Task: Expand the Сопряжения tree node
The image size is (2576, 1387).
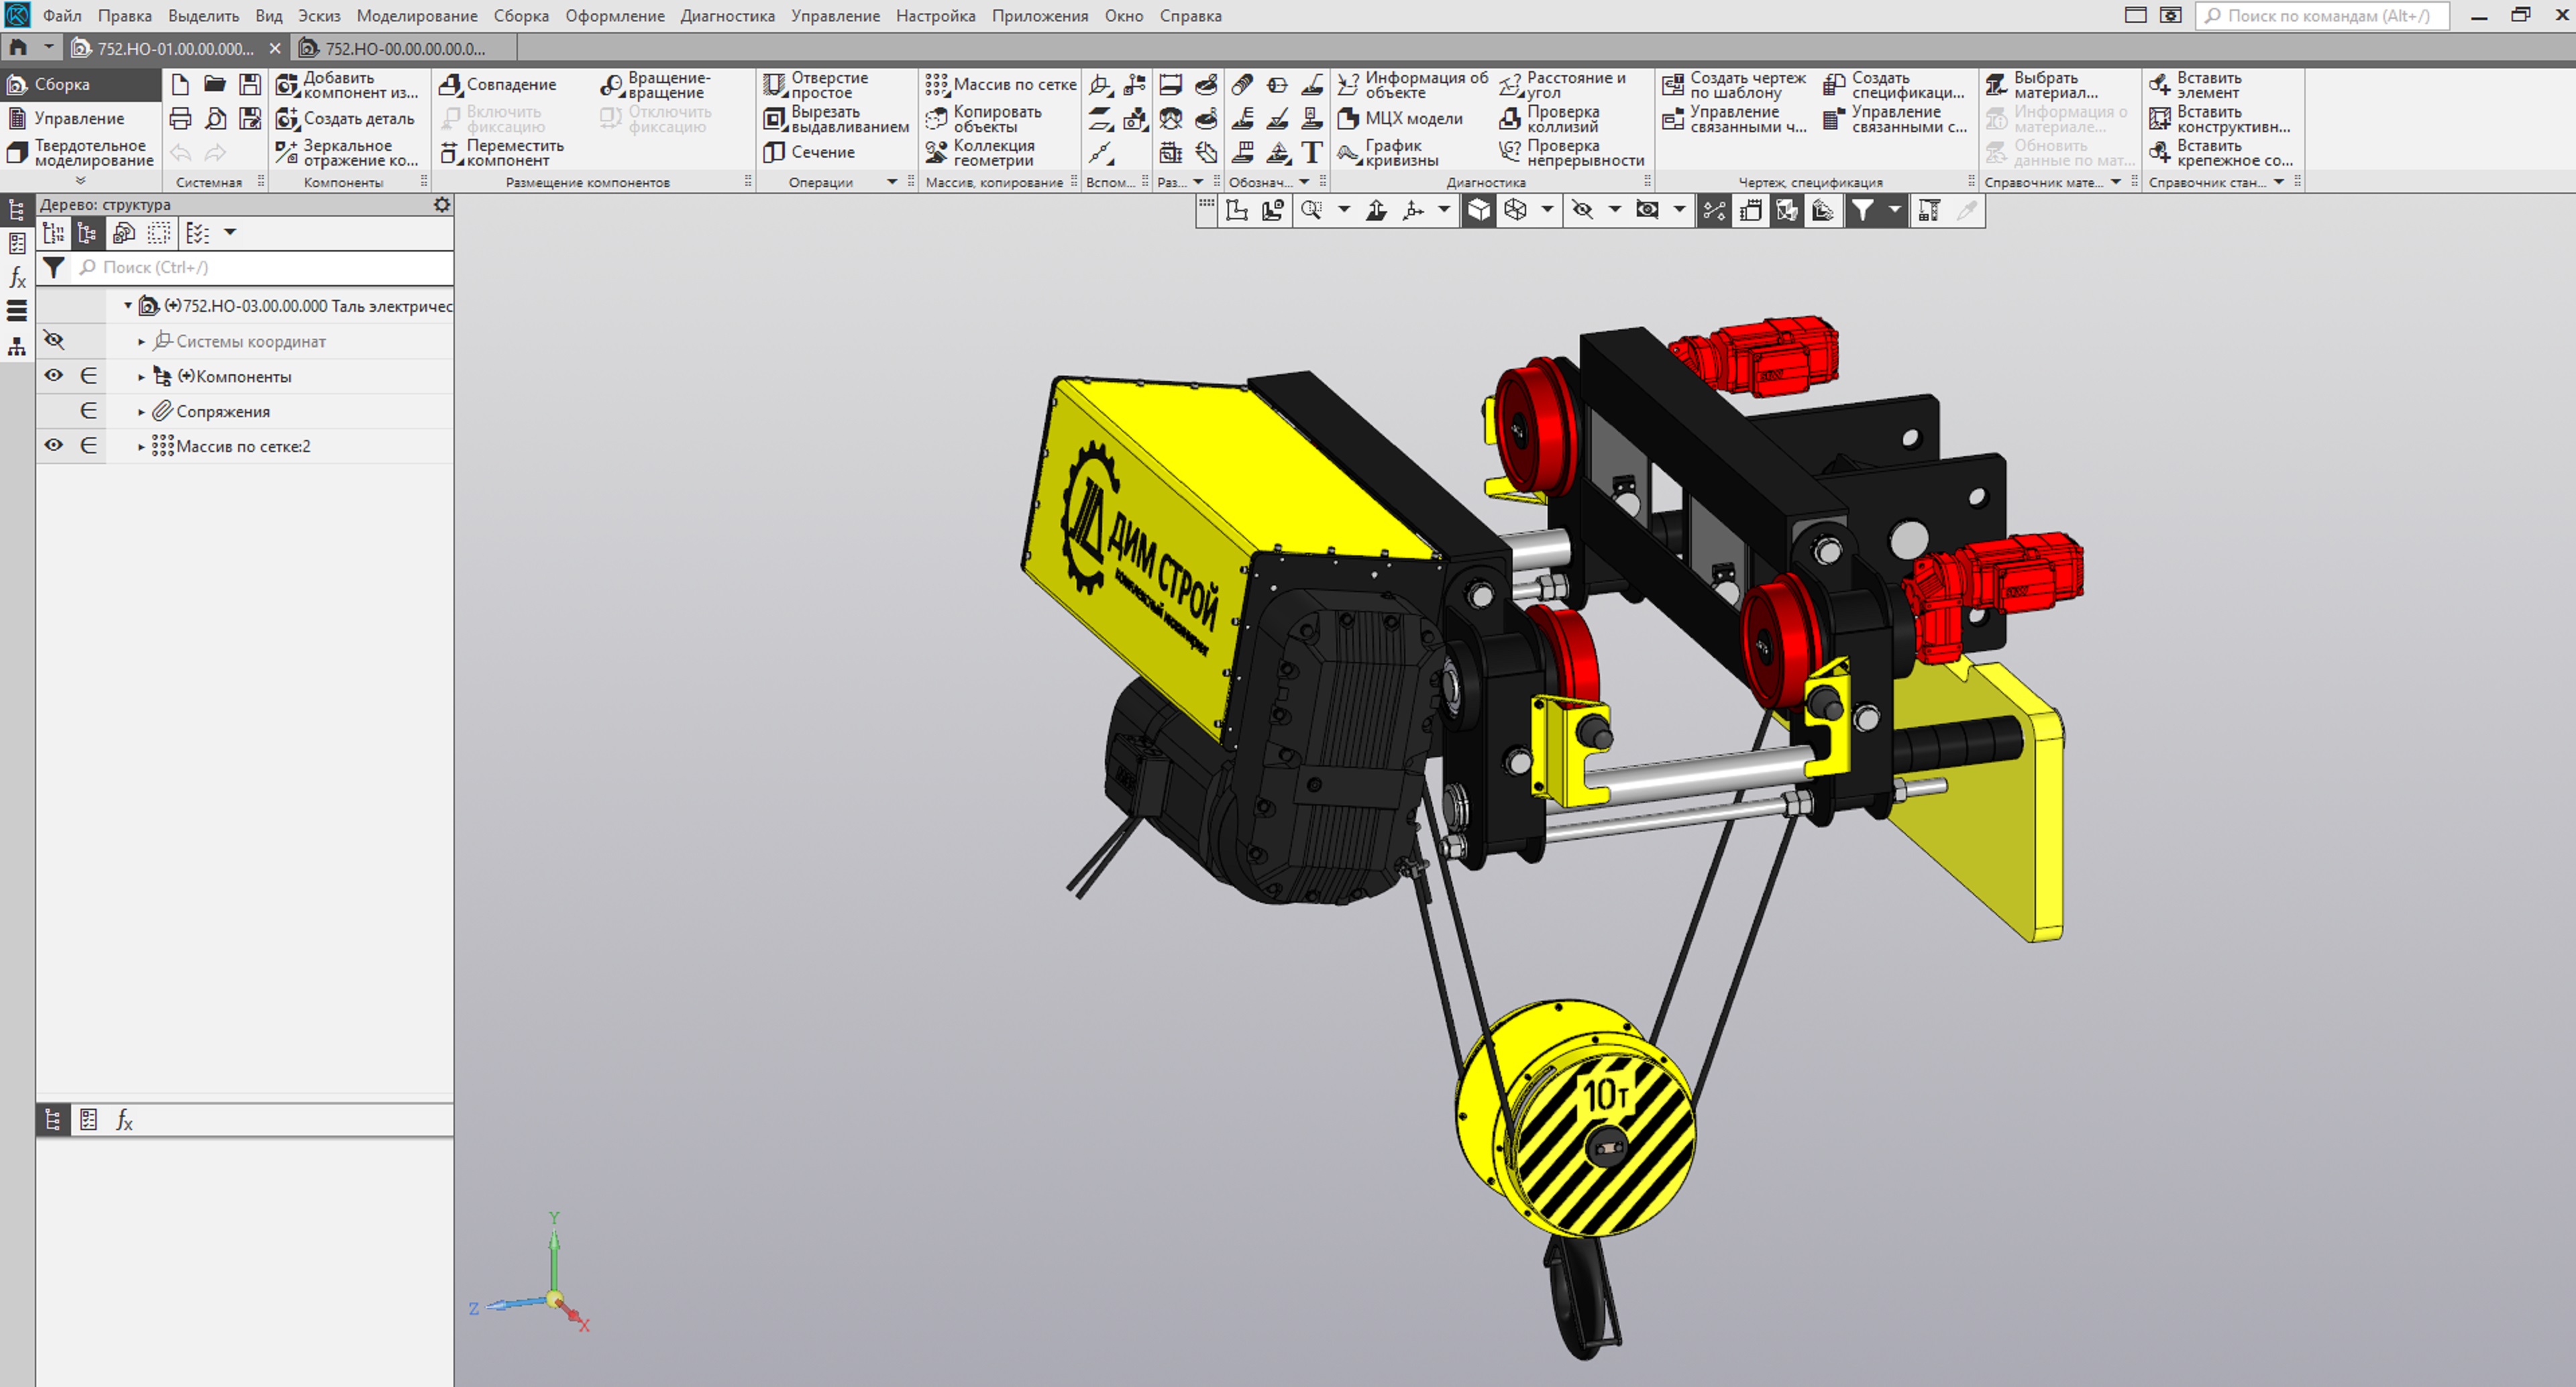Action: 141,412
